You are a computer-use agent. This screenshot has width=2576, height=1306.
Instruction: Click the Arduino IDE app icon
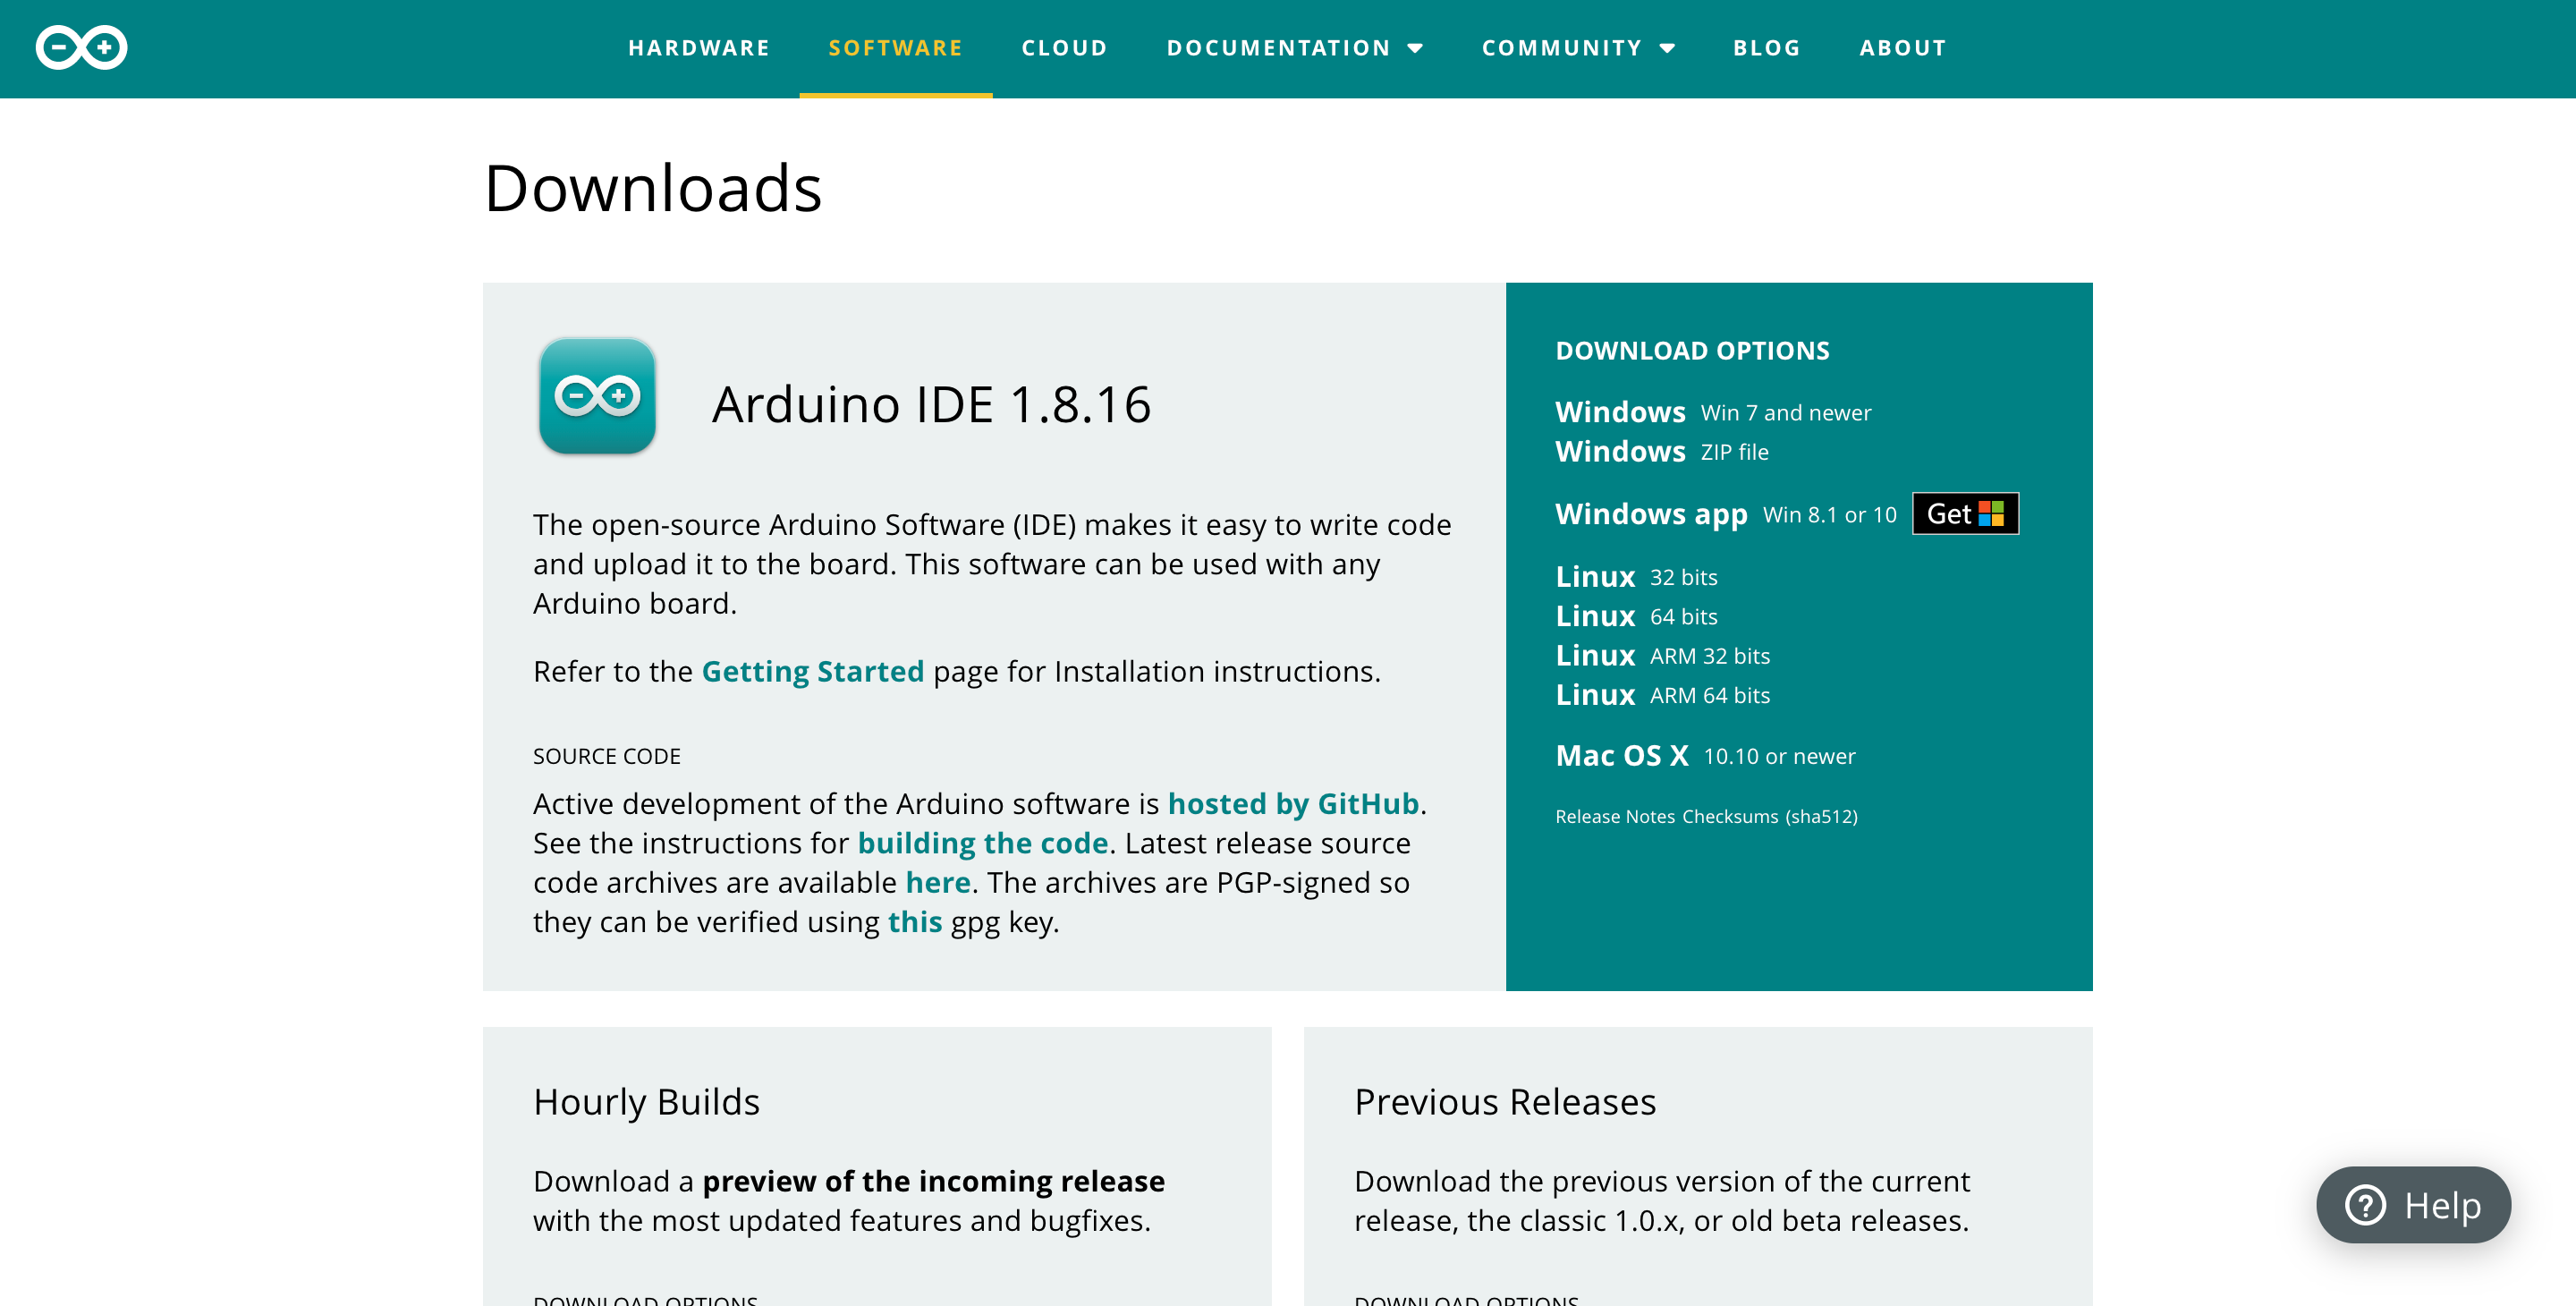597,396
